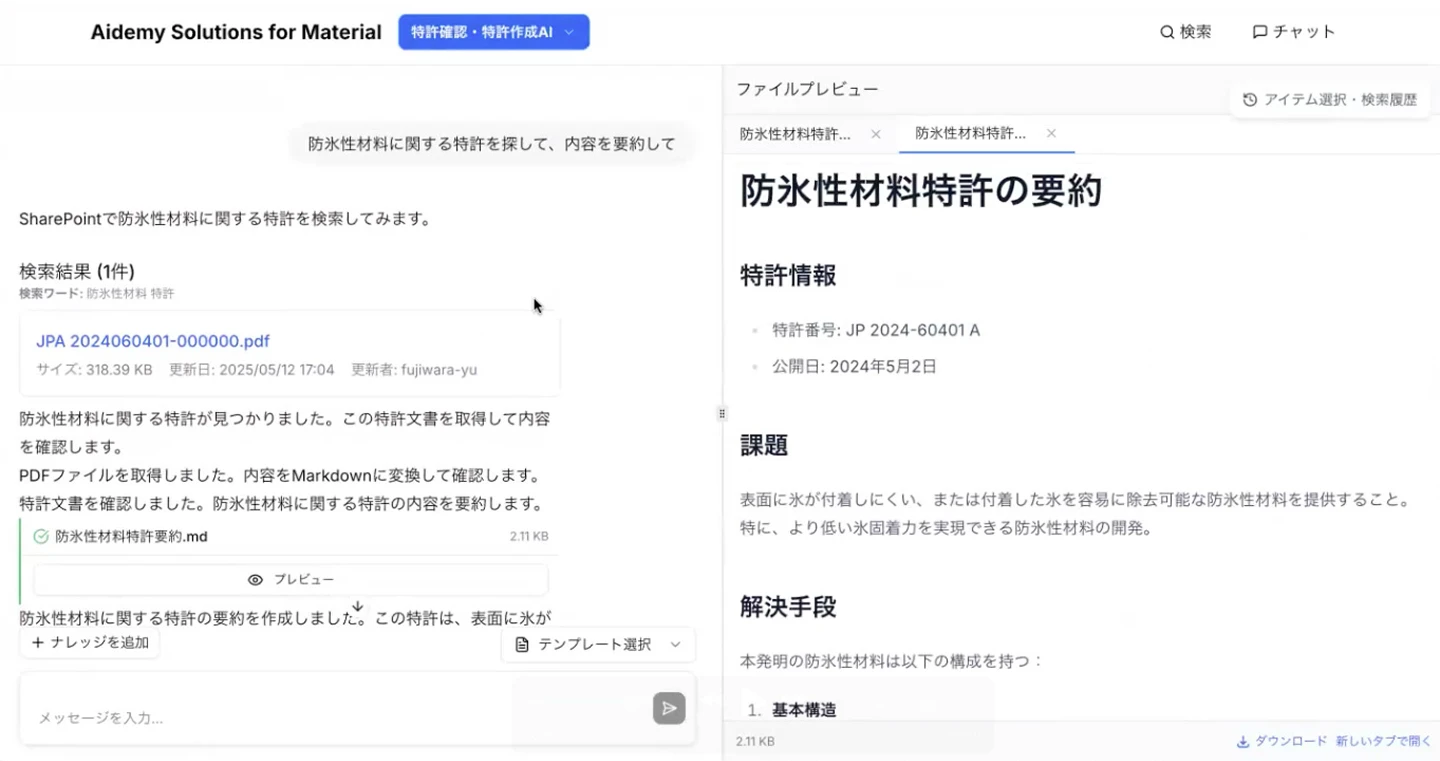Open the テンプレート選択 dropdown
The image size is (1440, 761).
tap(598, 644)
